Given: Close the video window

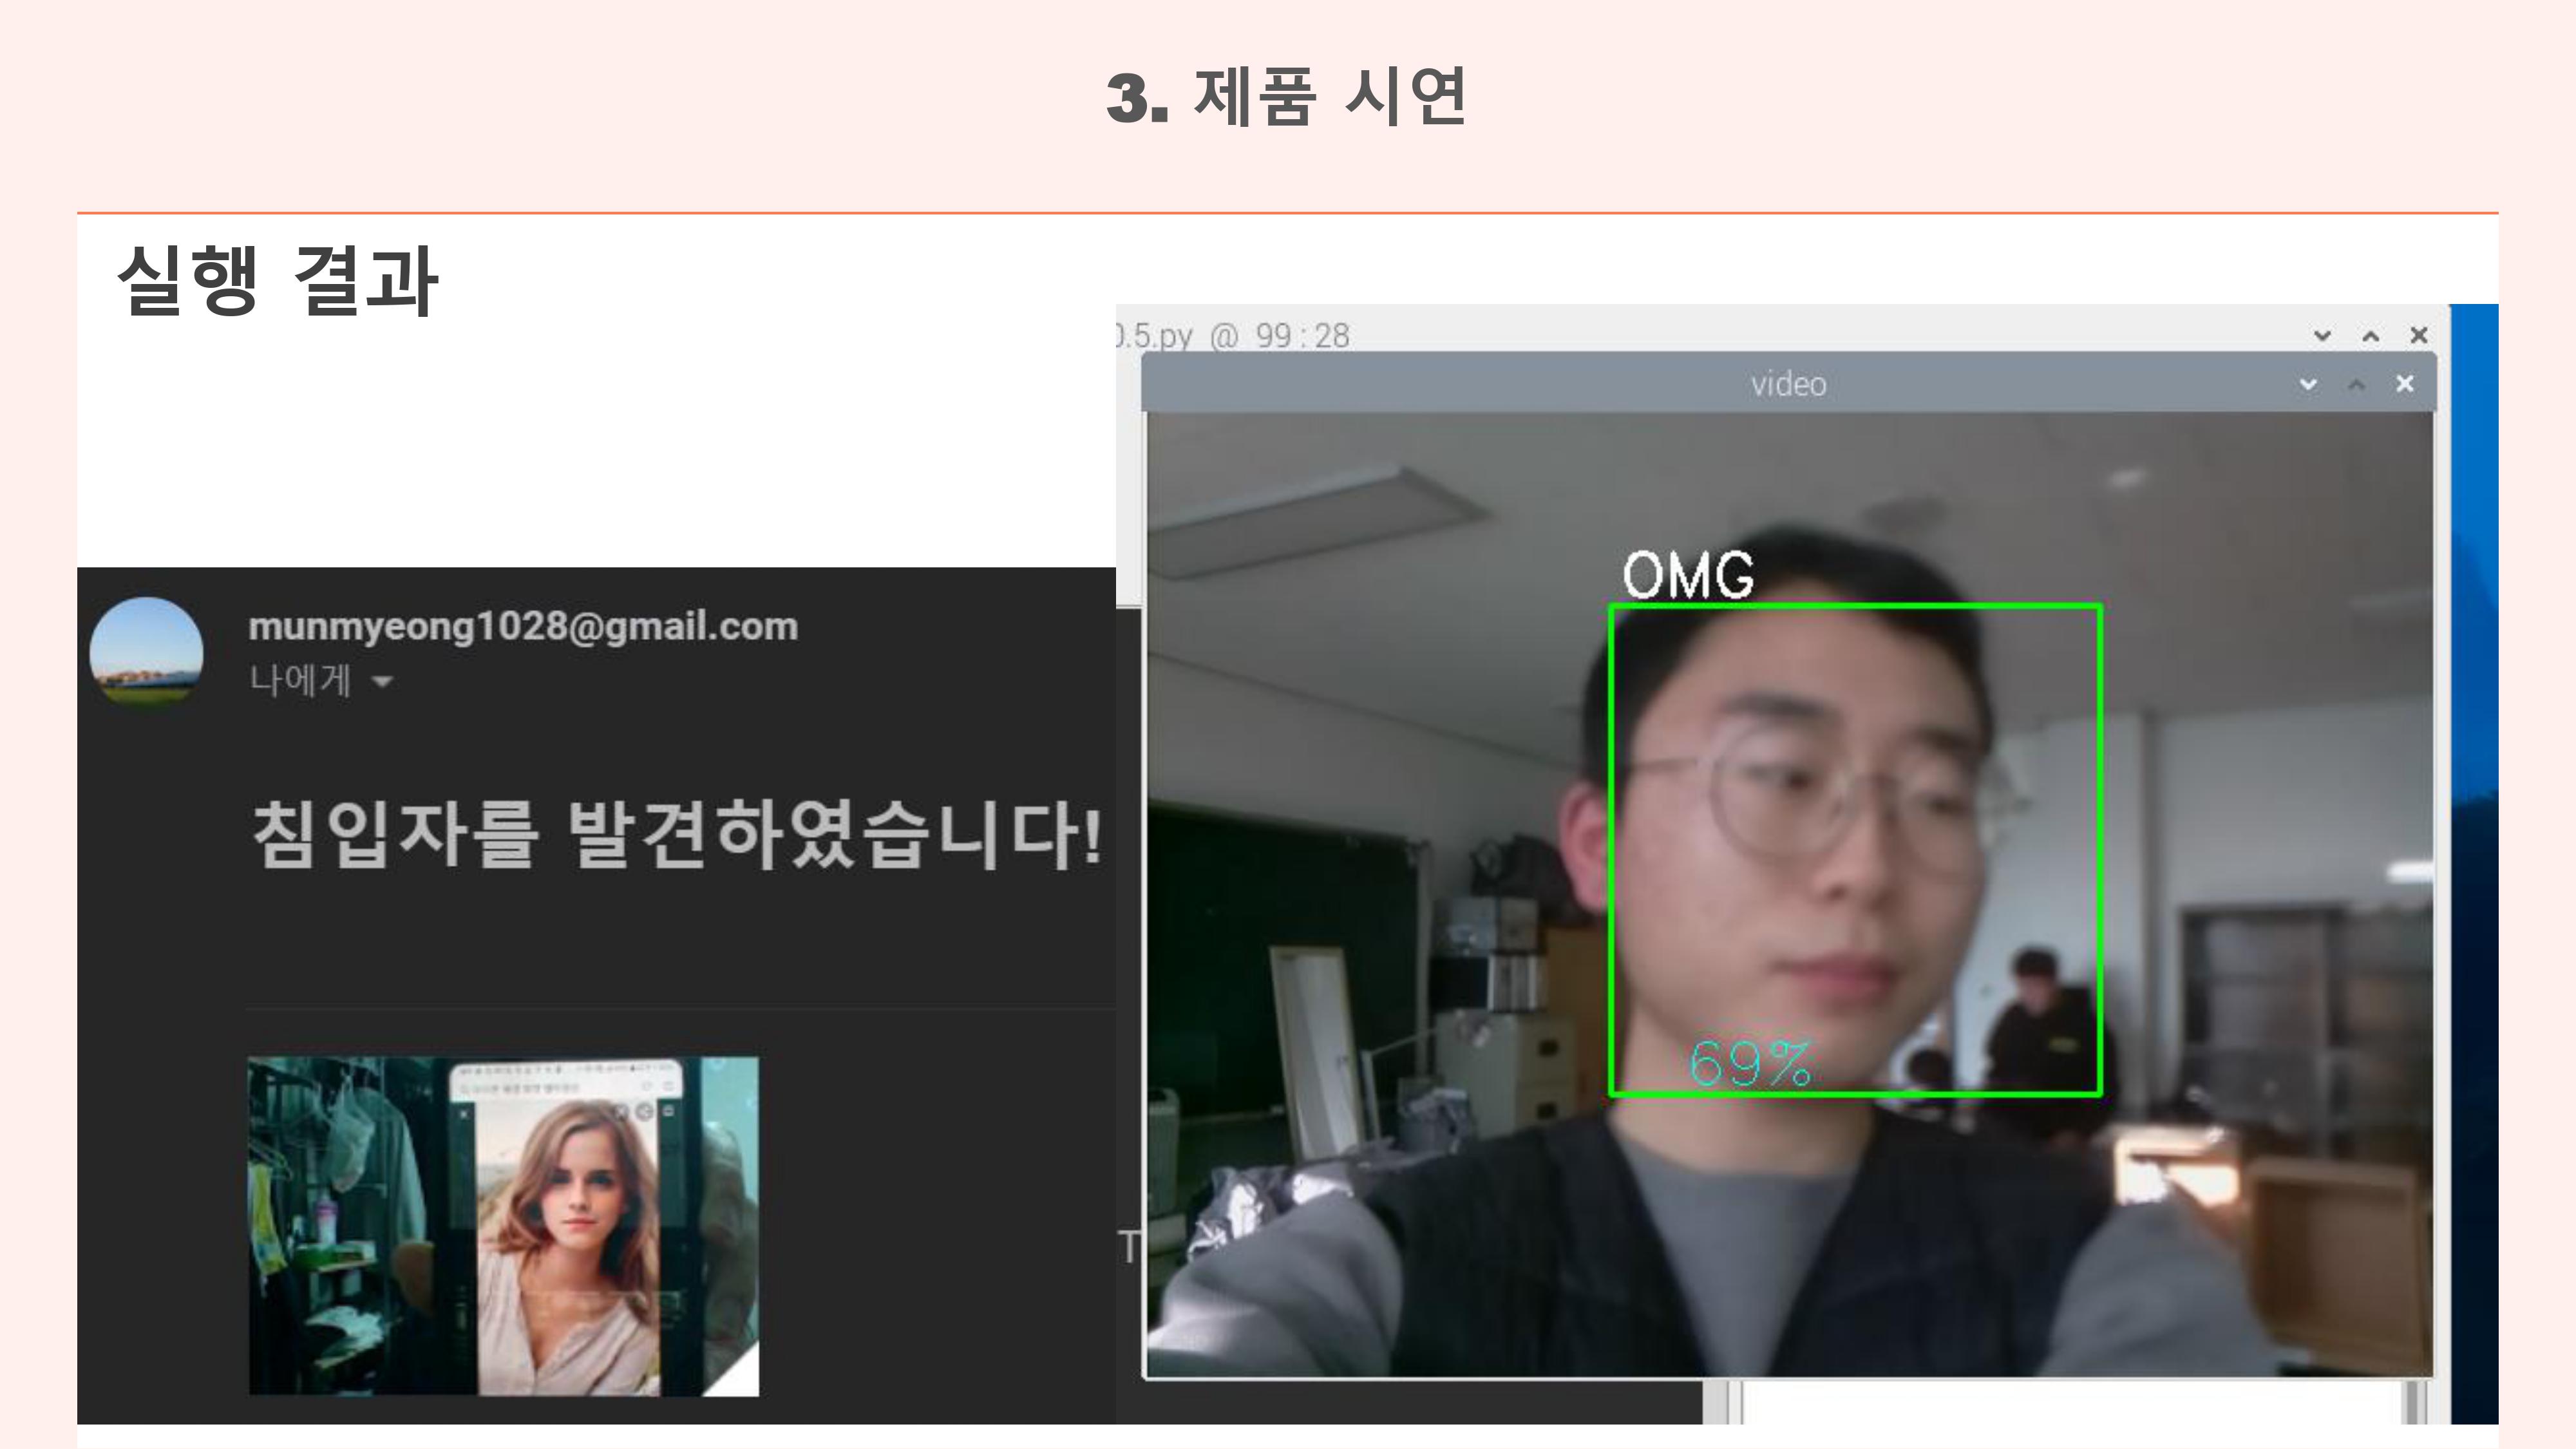Looking at the screenshot, I should [x=2406, y=384].
